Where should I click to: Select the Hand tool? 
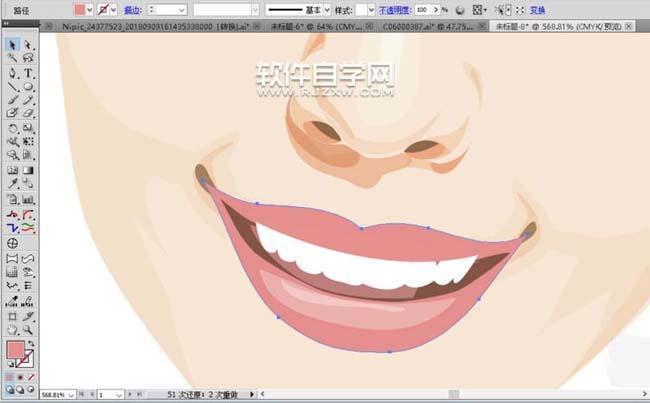click(x=12, y=330)
